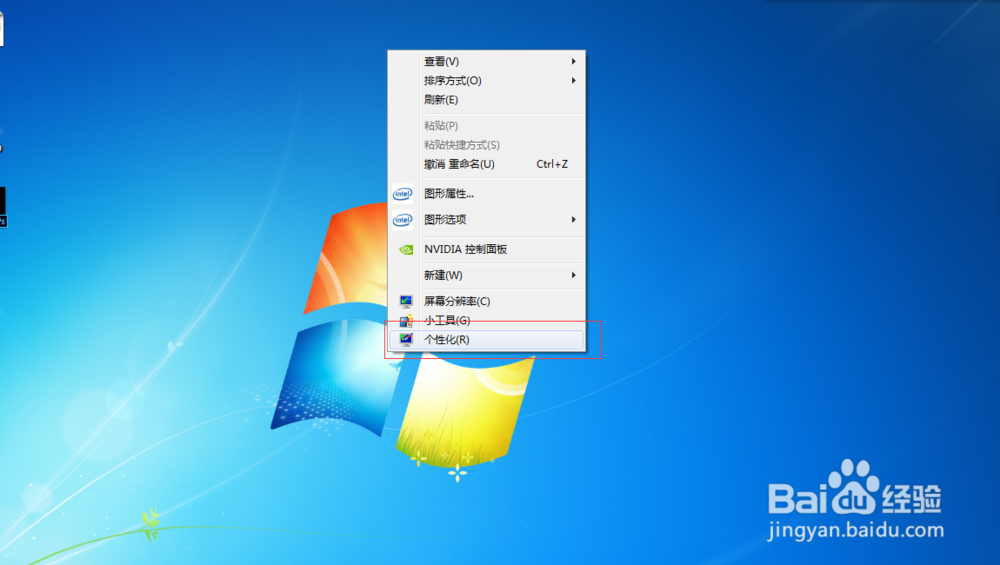Open the 图形选项 submenu
1000x565 pixels.
[x=486, y=219]
